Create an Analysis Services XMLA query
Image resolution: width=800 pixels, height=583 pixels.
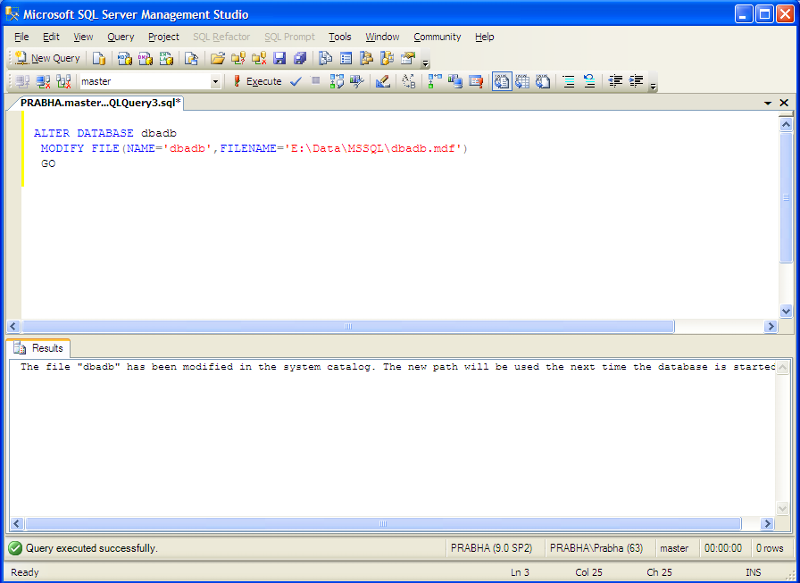(x=166, y=58)
